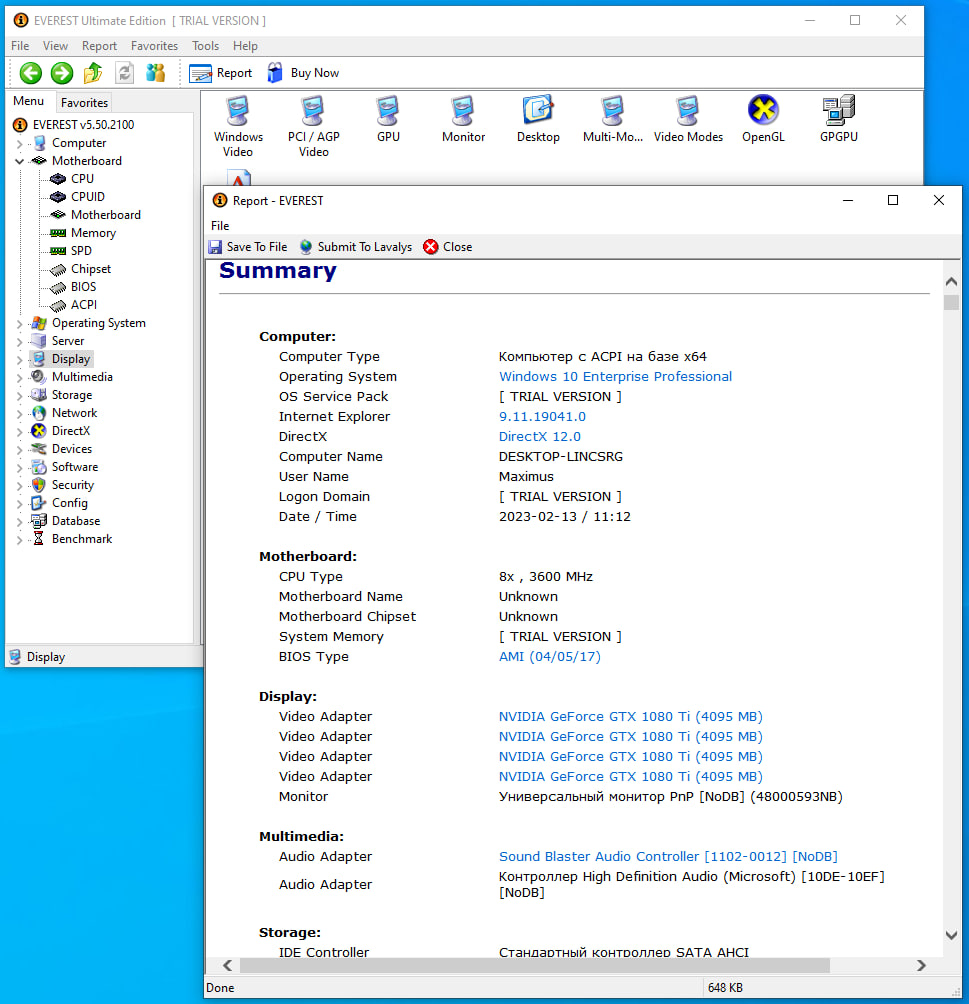The height and width of the screenshot is (1004, 969).
Task: Open the GPU page icon
Action: (x=388, y=119)
